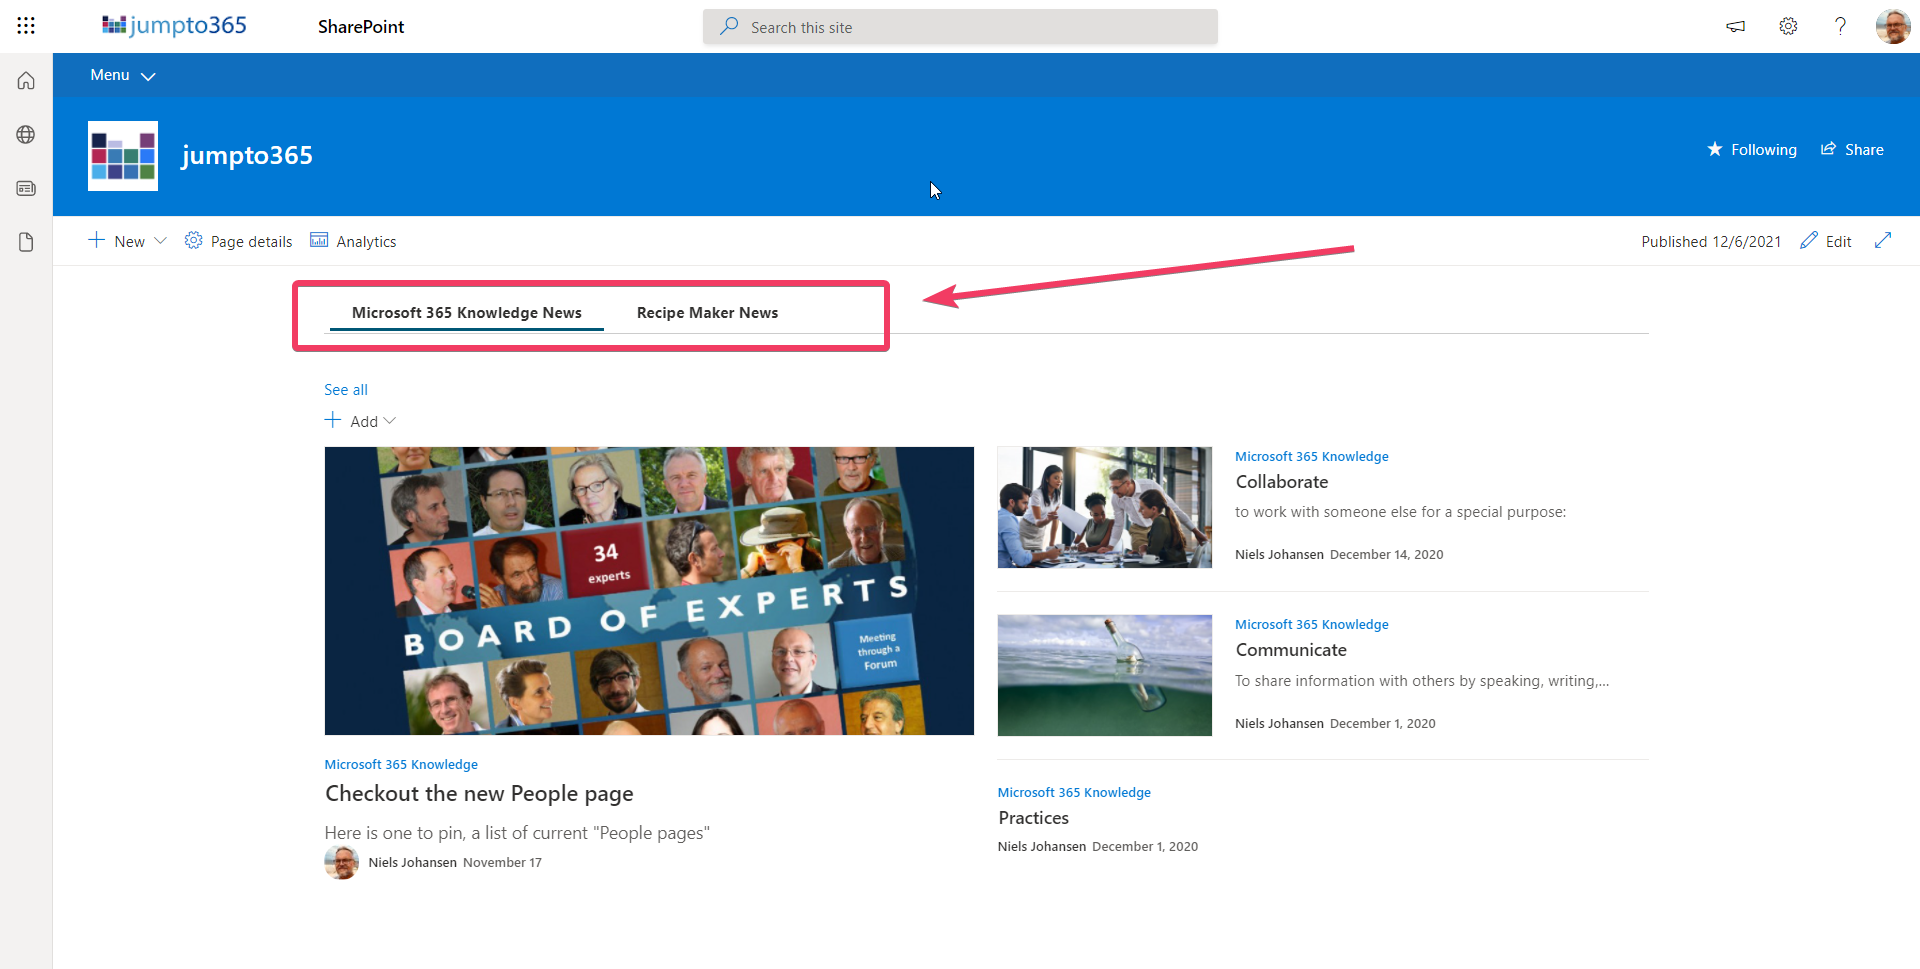
Task: Toggle Following off for jumpto365 site
Action: coord(1752,149)
